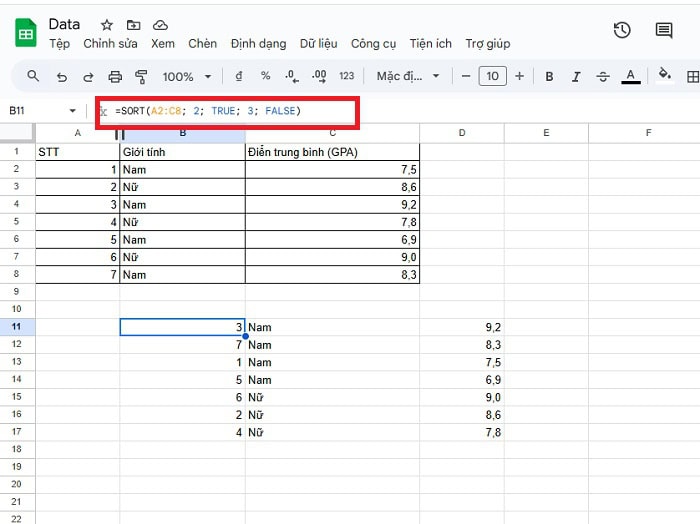Decrease font size with minus button
700x524 pixels.
(465, 76)
